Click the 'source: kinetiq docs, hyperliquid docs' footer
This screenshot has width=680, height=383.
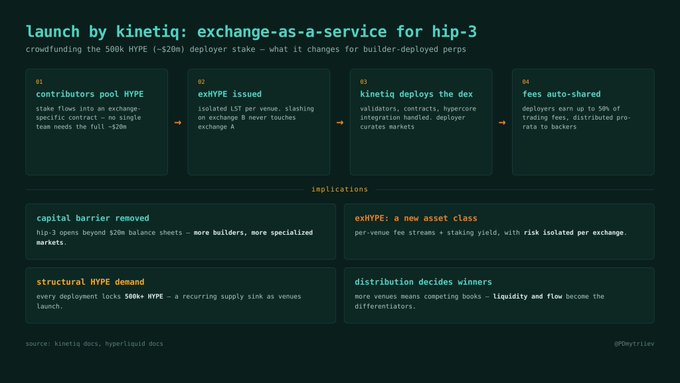[95, 344]
